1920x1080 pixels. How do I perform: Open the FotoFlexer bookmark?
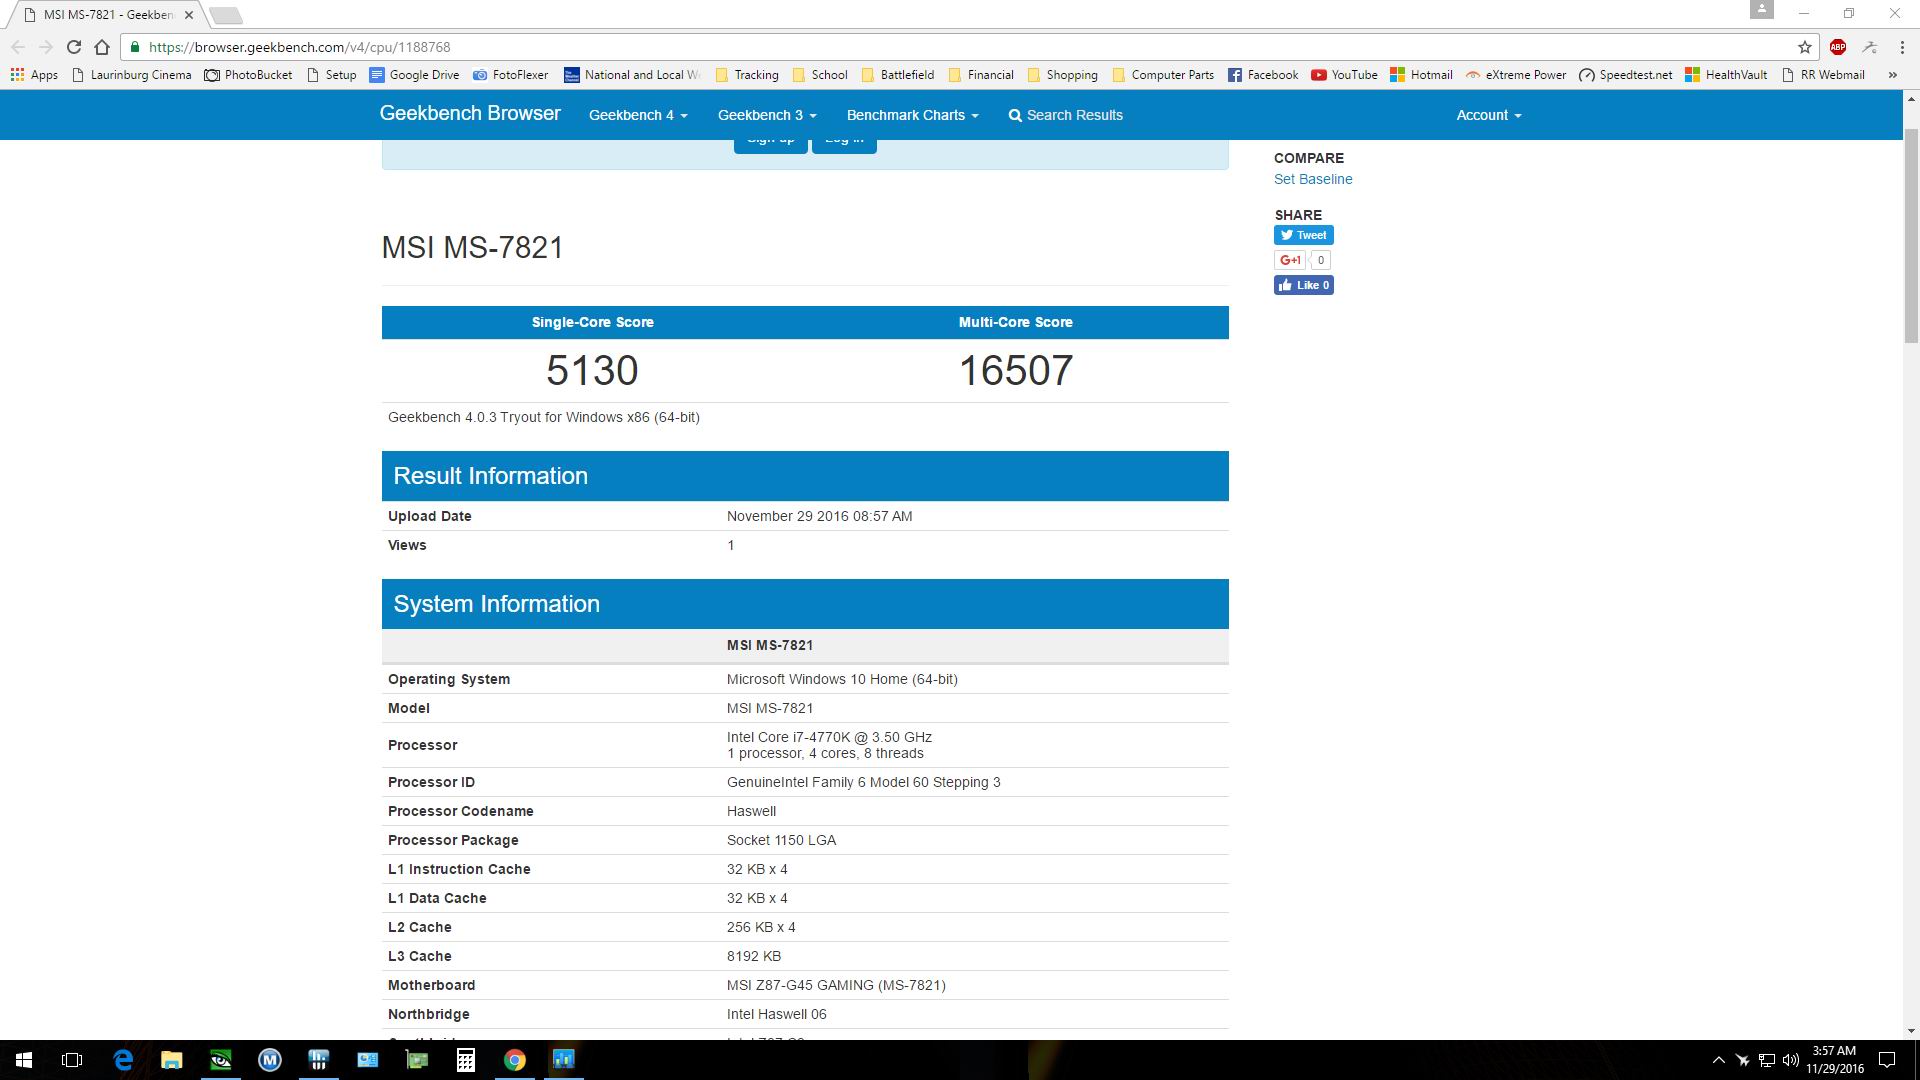510,75
